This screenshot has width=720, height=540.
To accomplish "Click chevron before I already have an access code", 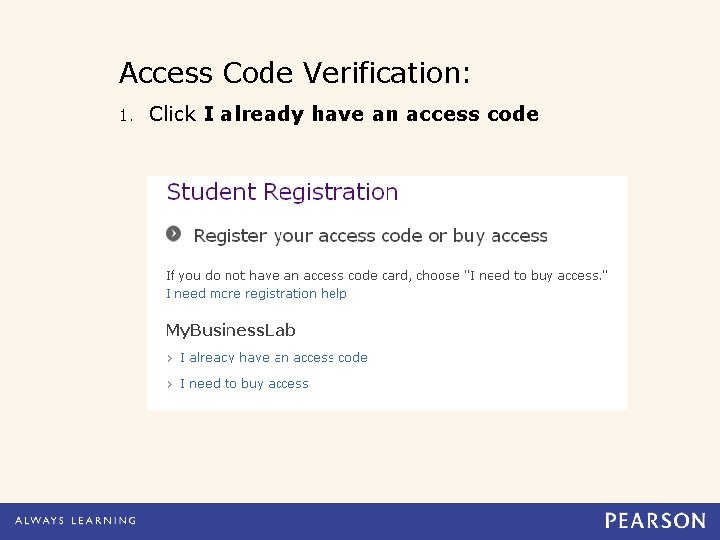I will 170,357.
